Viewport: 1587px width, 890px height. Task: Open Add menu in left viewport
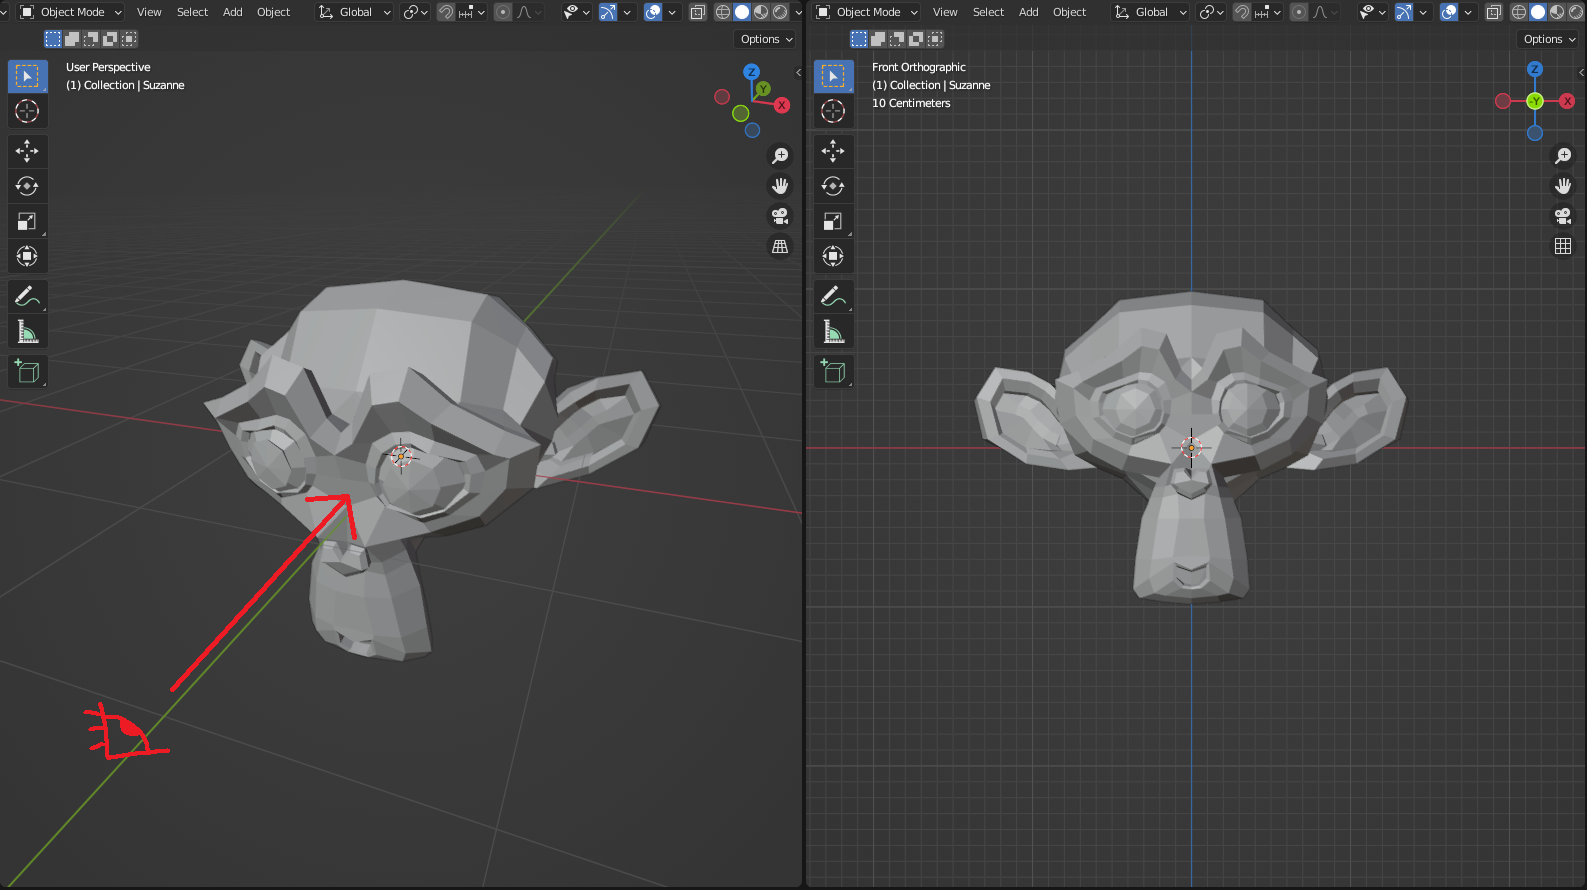coord(233,12)
